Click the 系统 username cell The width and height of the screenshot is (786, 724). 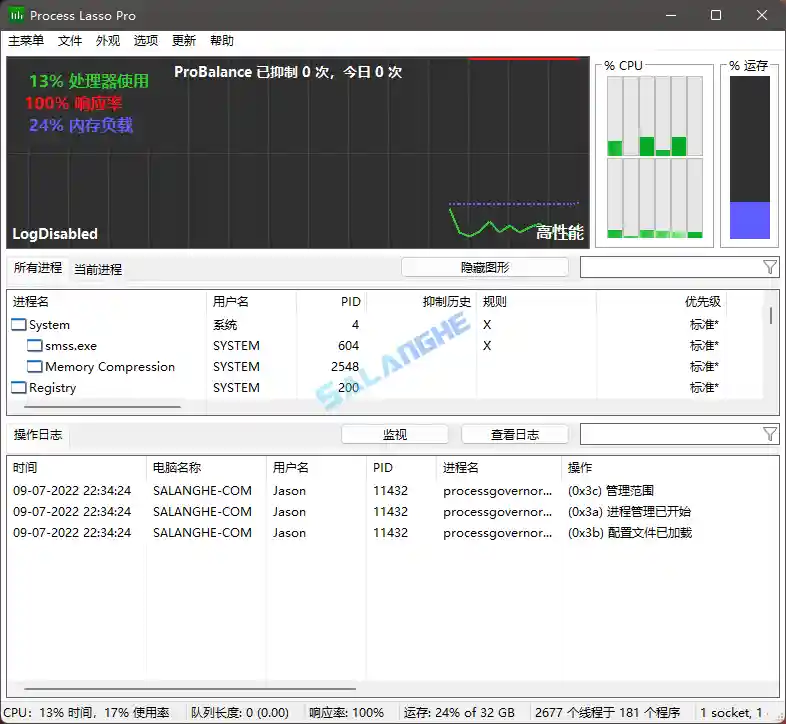(x=225, y=325)
